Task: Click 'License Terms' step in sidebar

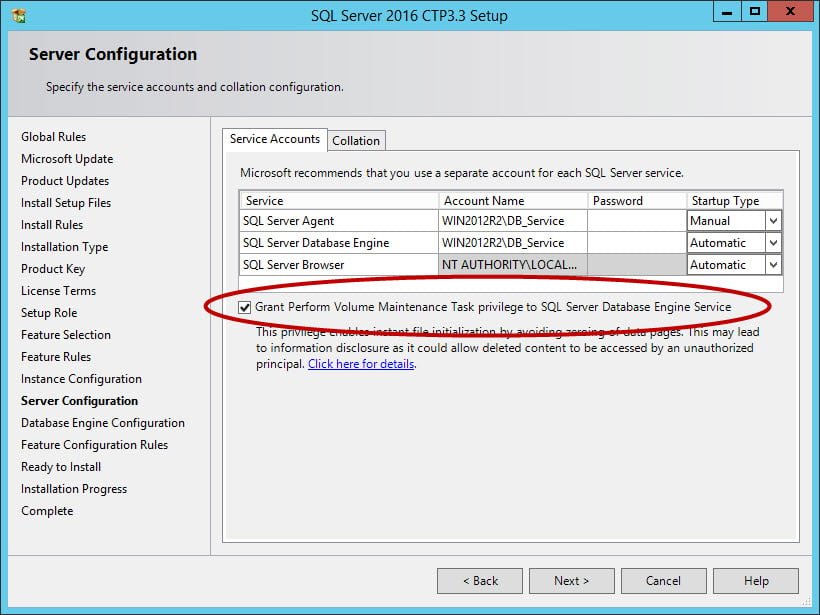Action: coord(59,291)
